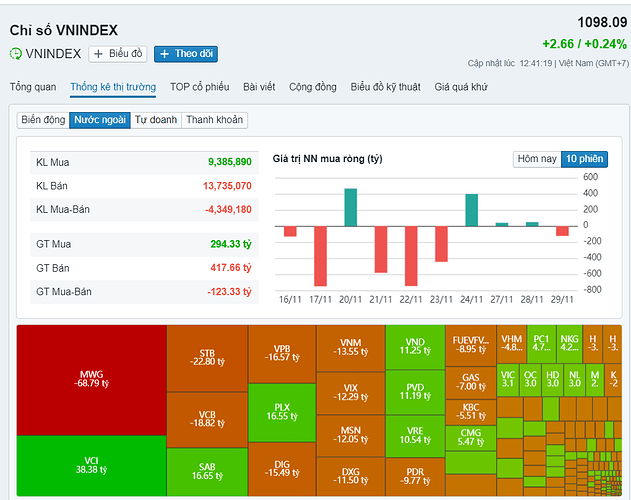This screenshot has height=500, width=631.
Task: Click the Chỉ số VNINDEX heading
Action: [x=64, y=31]
